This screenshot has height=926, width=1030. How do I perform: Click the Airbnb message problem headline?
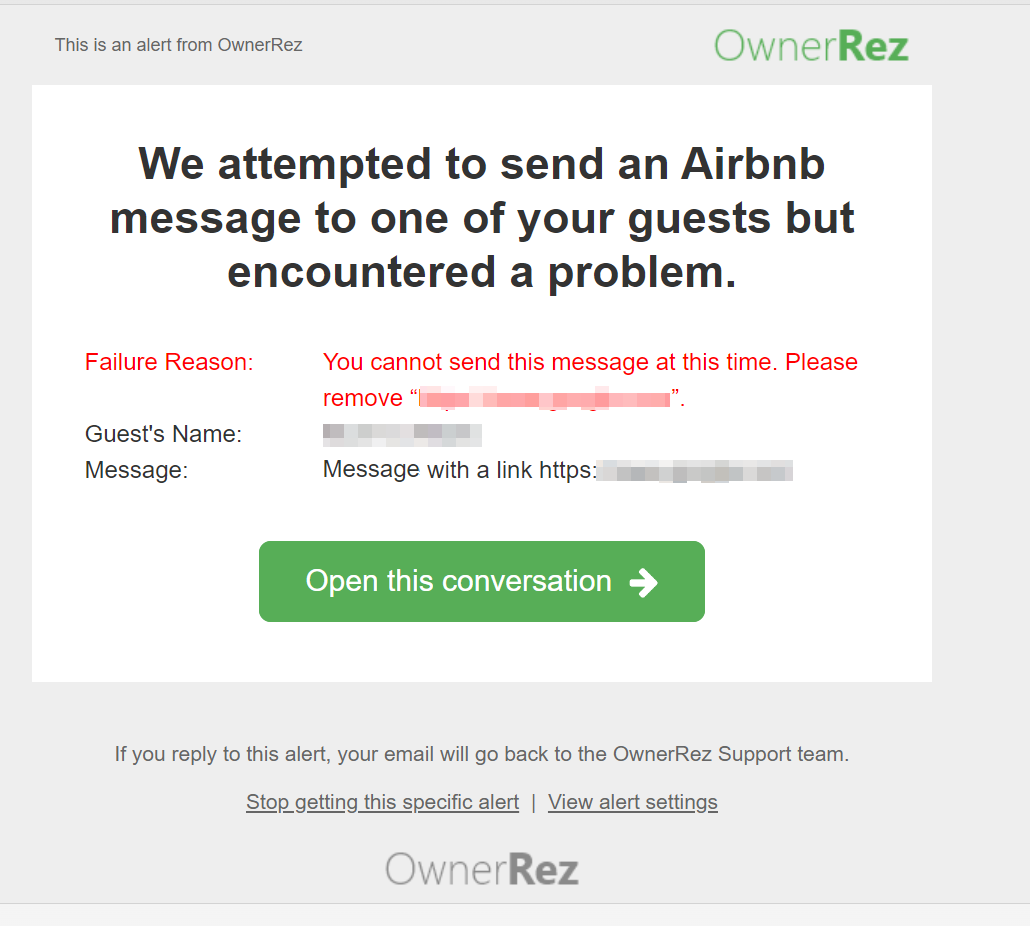[481, 218]
